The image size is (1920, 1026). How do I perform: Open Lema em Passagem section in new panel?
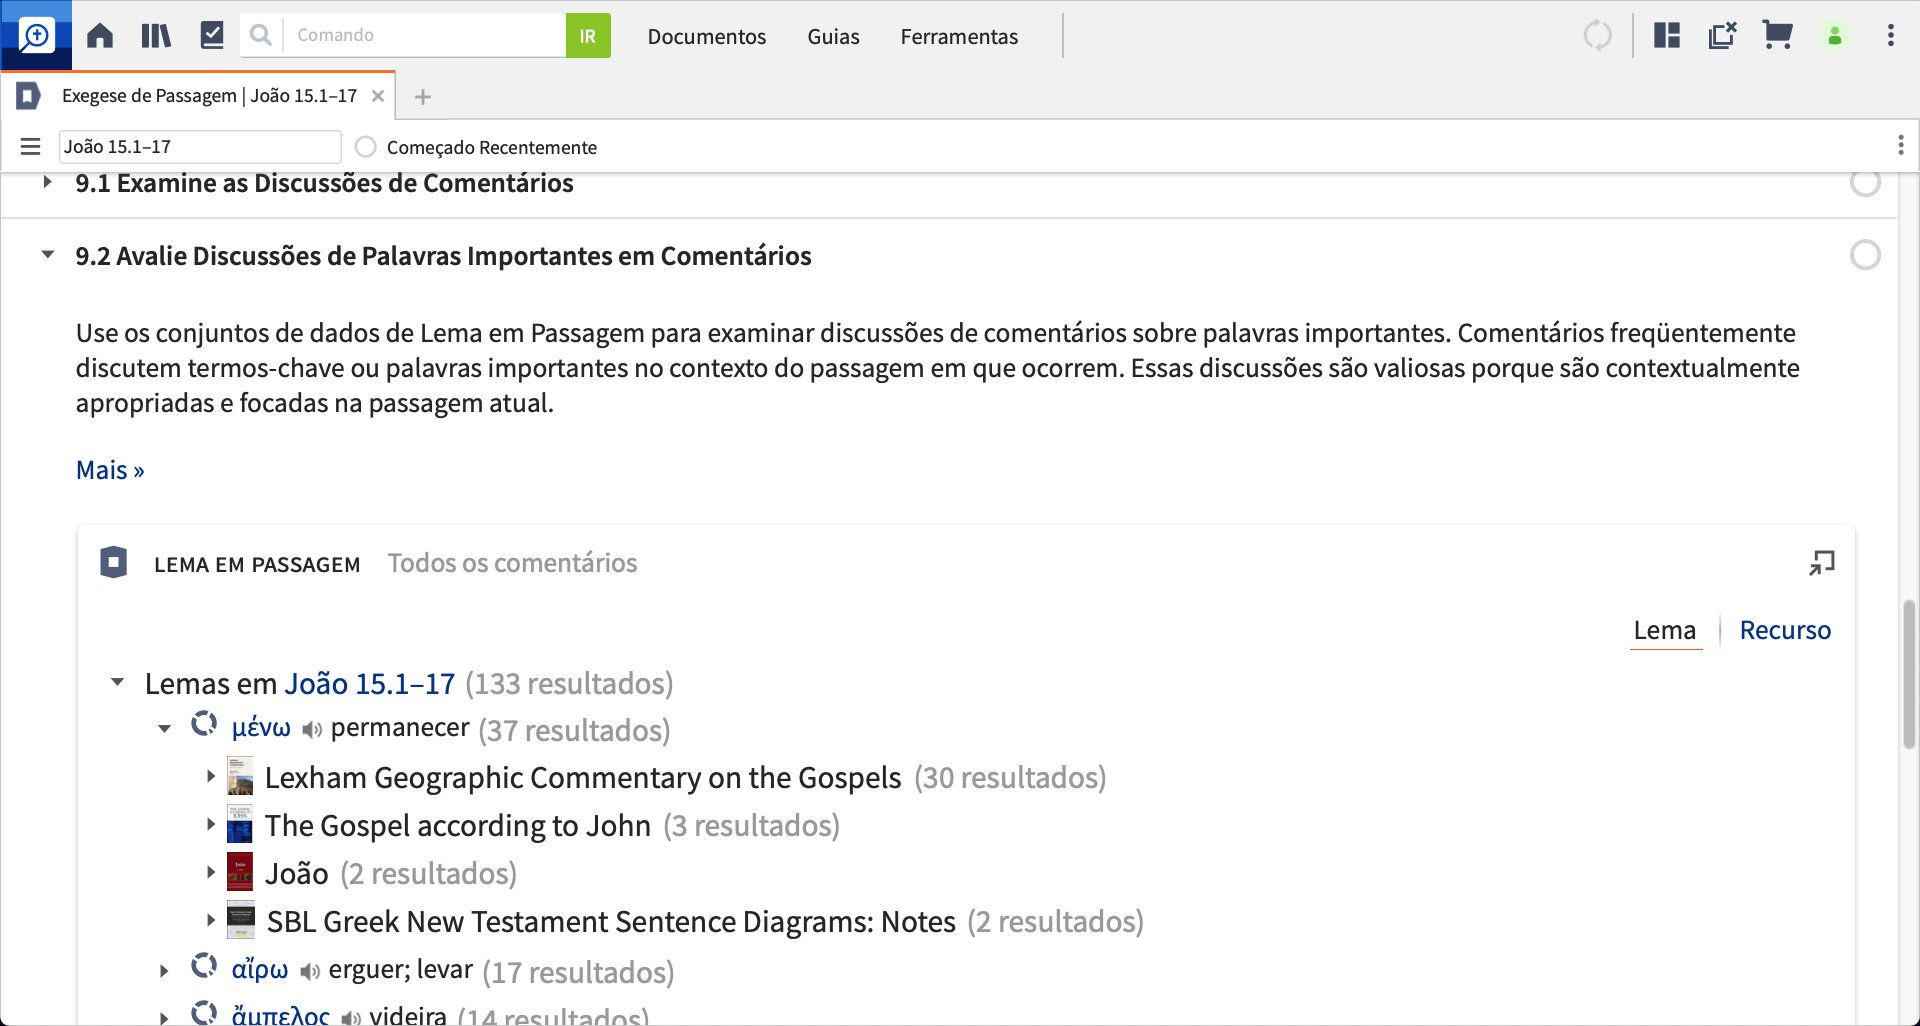pos(1822,563)
